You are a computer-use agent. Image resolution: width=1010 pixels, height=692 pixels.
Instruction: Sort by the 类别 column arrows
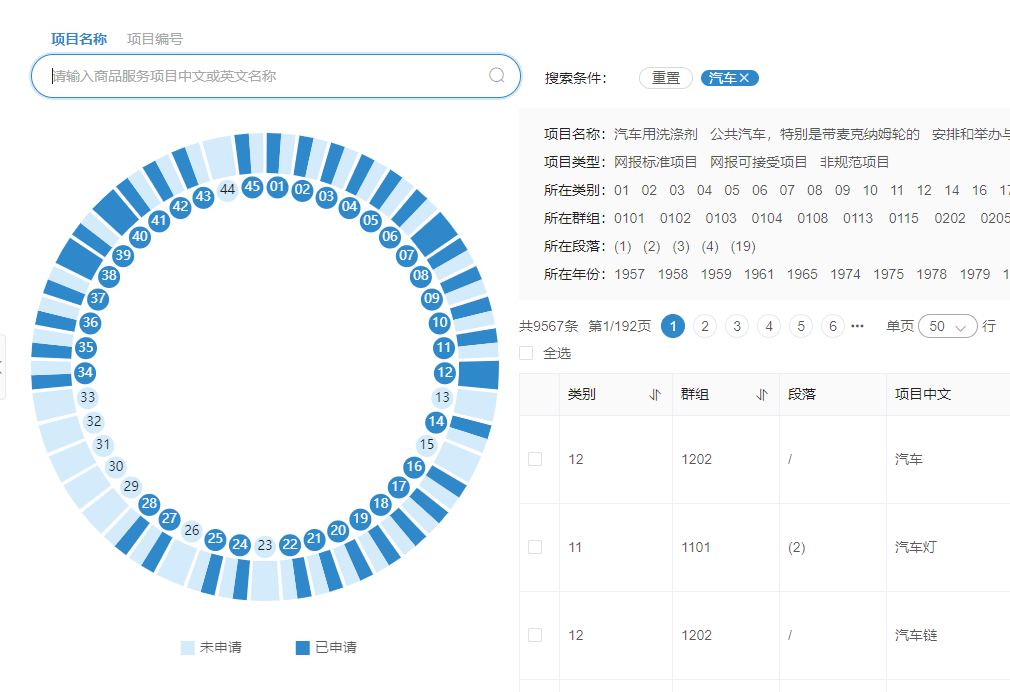(x=655, y=394)
